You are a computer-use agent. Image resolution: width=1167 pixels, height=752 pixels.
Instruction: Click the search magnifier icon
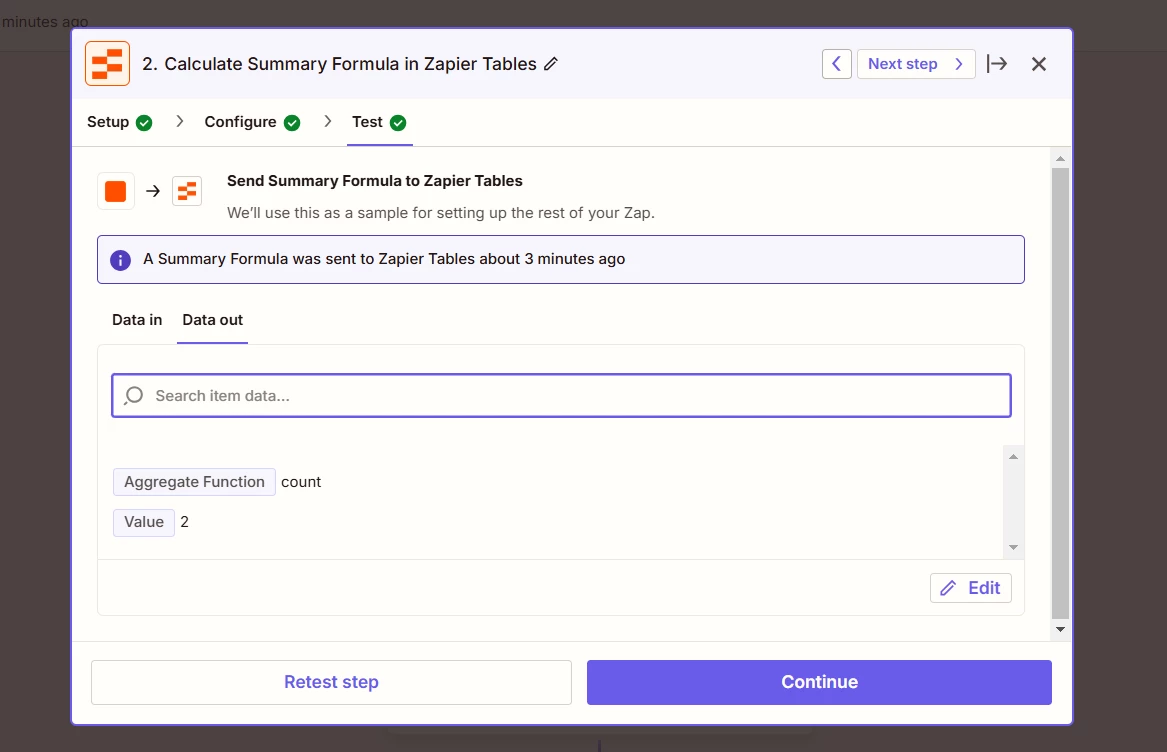(x=134, y=395)
